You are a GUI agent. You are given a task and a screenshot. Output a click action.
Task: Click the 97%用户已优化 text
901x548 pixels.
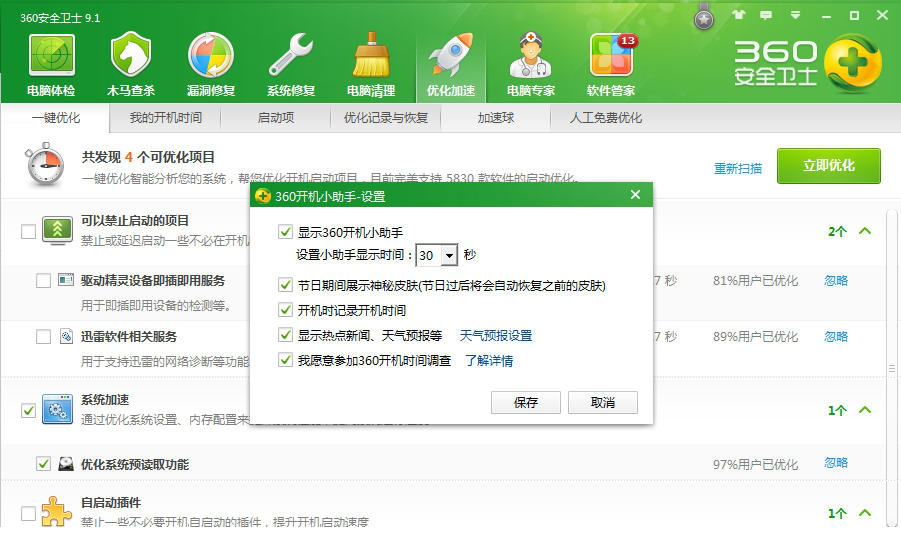pos(756,464)
